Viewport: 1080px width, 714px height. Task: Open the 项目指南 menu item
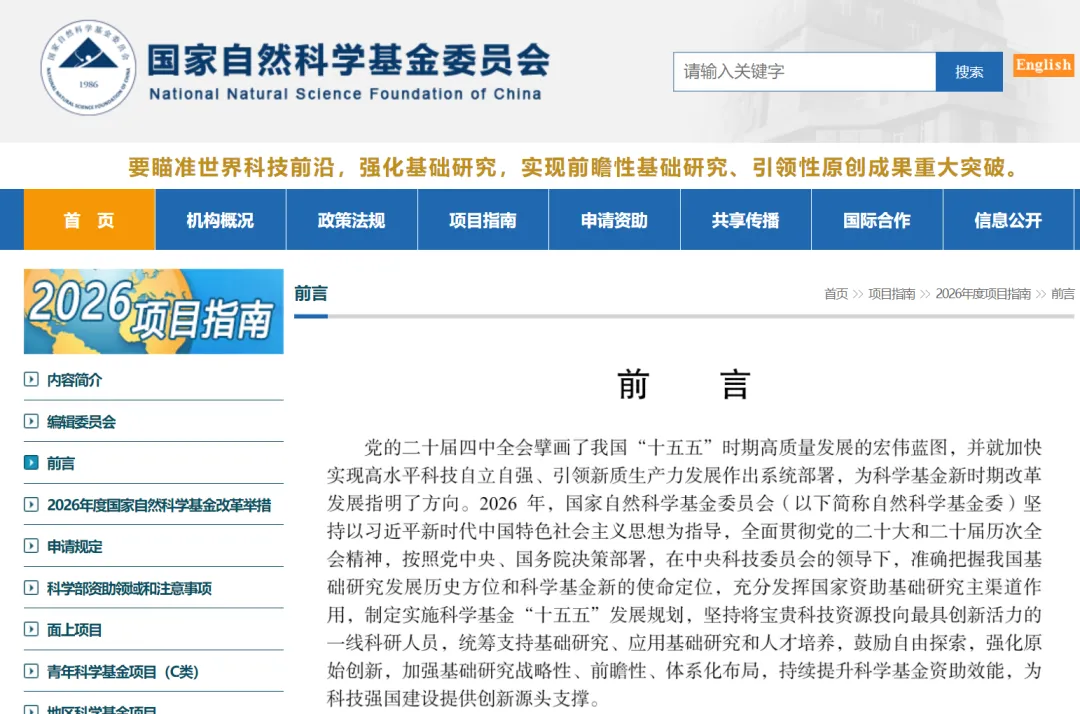coord(483,220)
